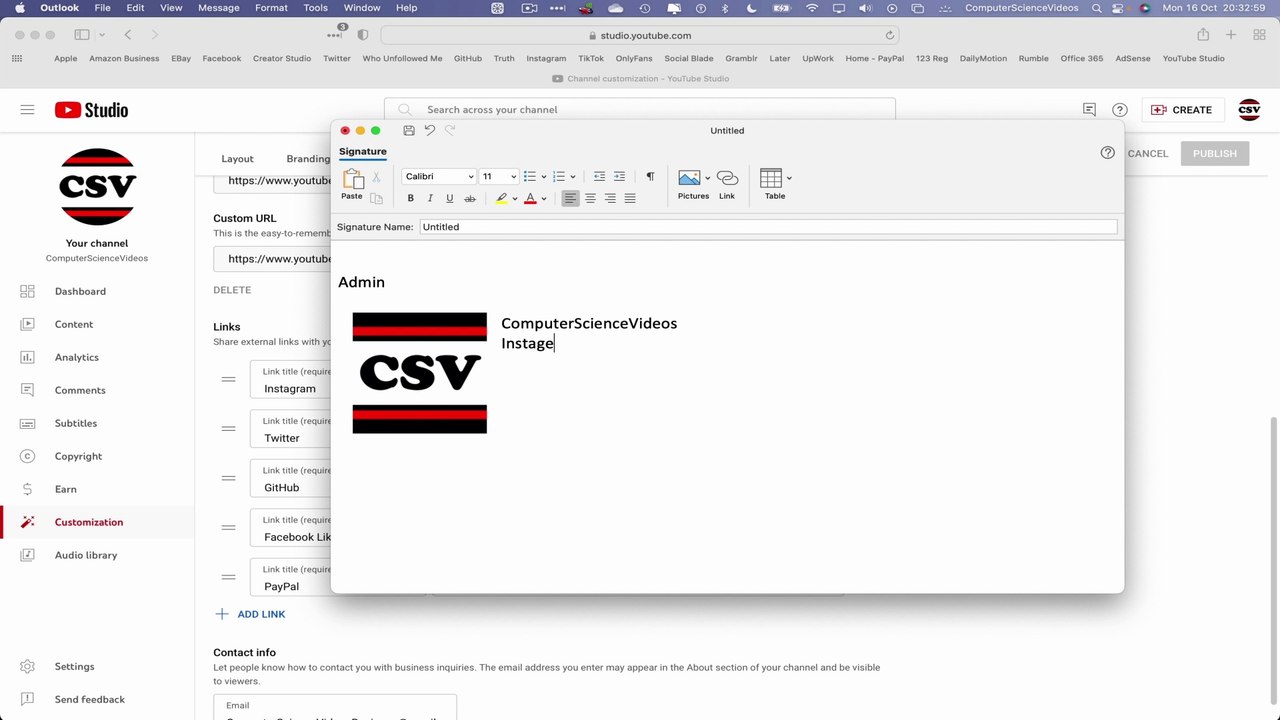The width and height of the screenshot is (1280, 720).
Task: Toggle bold formatting
Action: click(410, 198)
